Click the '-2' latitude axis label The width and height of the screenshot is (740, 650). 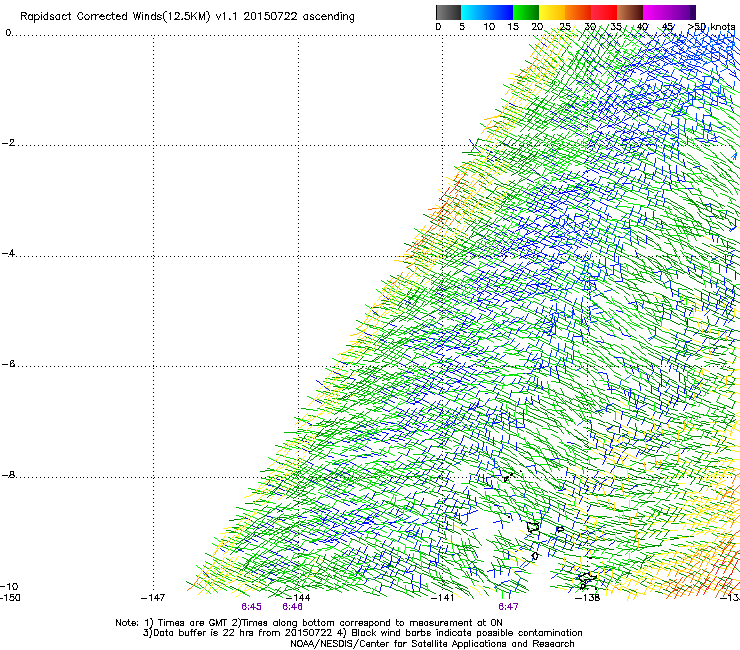(x=8, y=143)
